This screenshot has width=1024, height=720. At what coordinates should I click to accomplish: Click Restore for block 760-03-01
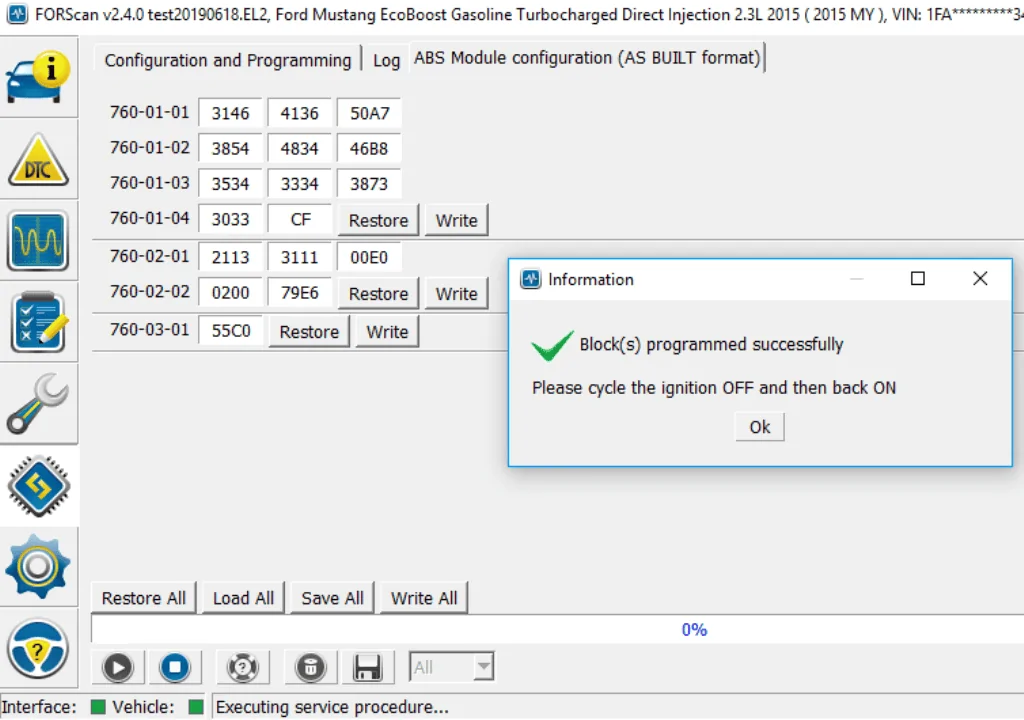pos(309,331)
